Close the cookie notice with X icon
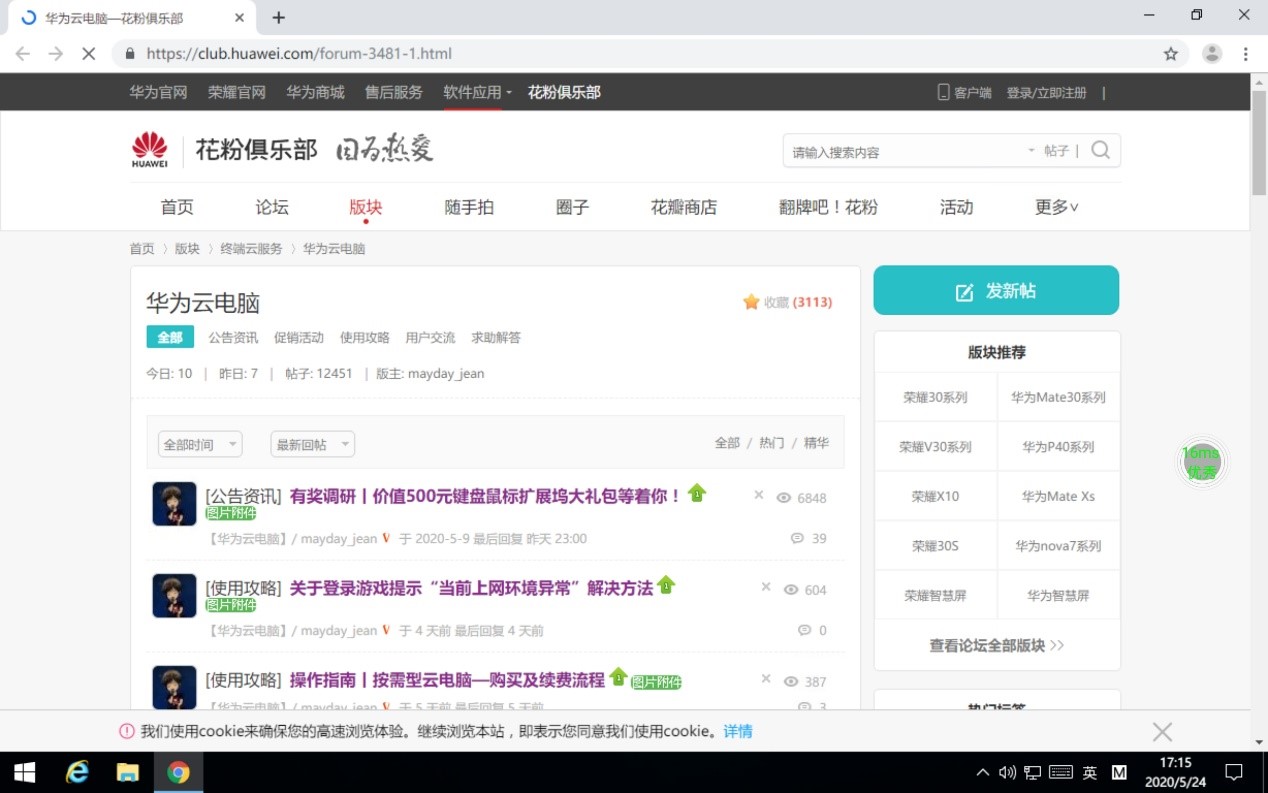Viewport: 1268px width, 793px height. [1162, 732]
